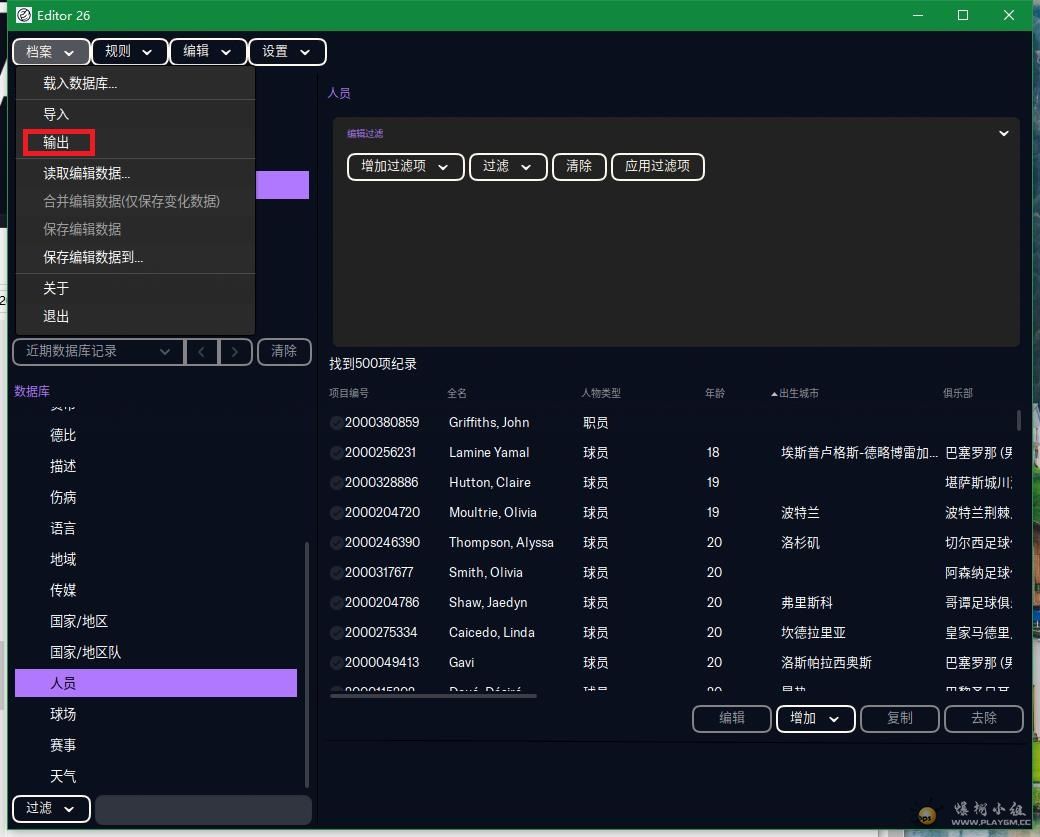Select the row circle for Gavi
1040x837 pixels.
click(336, 663)
